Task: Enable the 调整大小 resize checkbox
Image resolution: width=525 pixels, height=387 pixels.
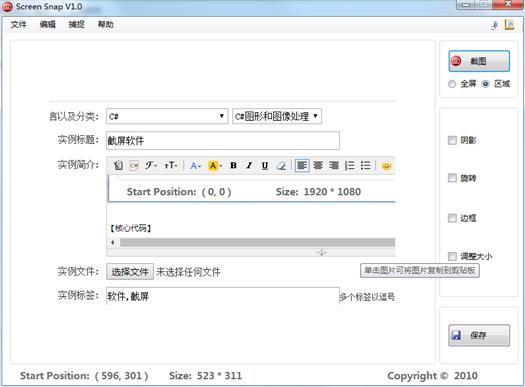Action: pos(452,256)
